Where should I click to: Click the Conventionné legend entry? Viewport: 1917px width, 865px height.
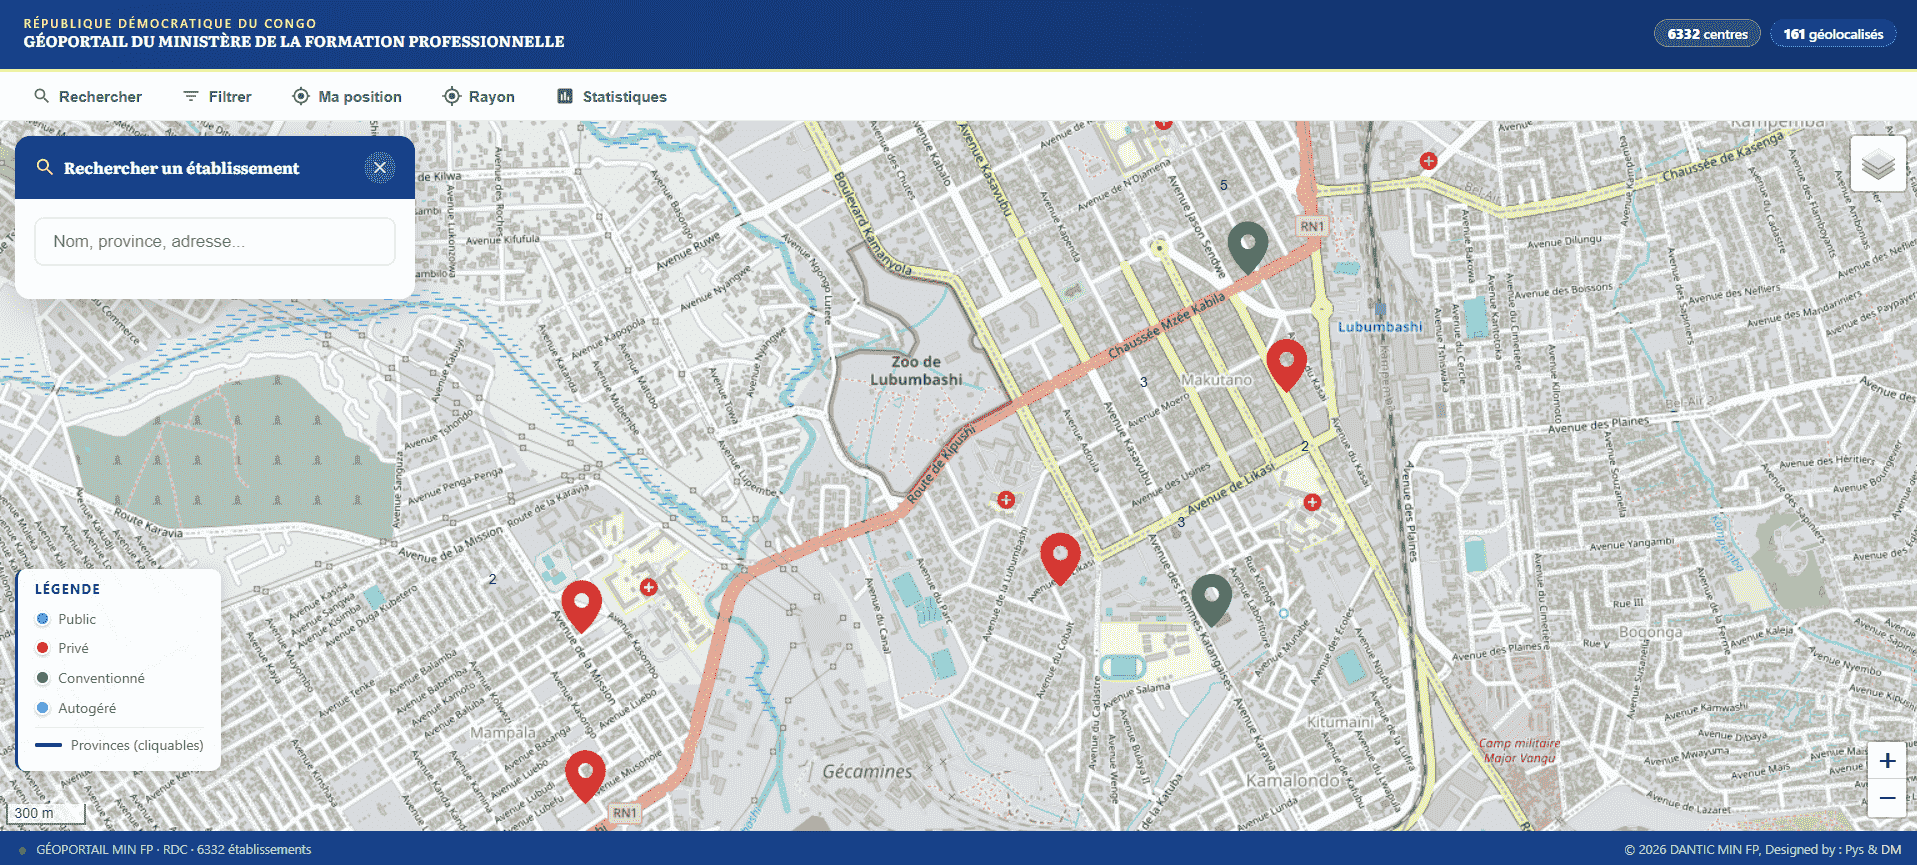(x=90, y=678)
